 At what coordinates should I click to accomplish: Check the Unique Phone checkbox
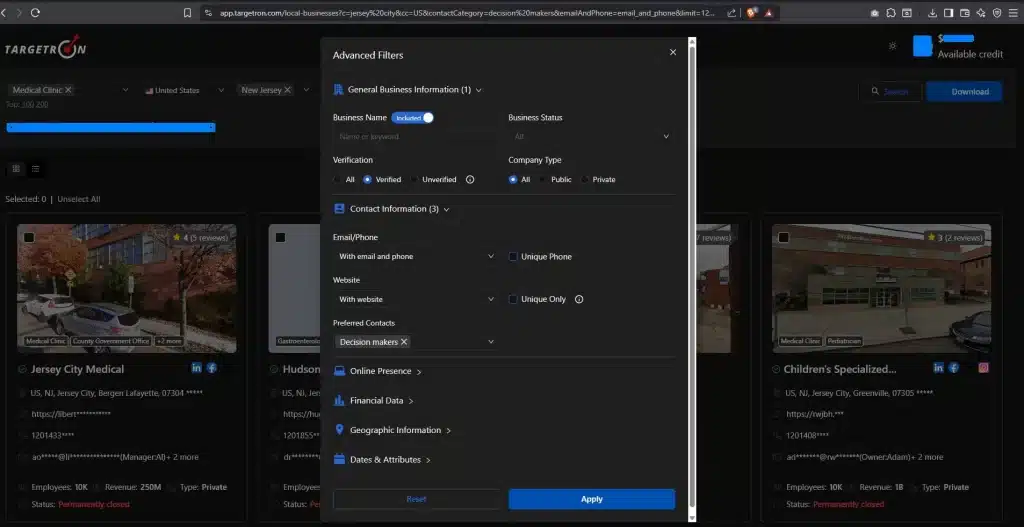[x=513, y=257]
